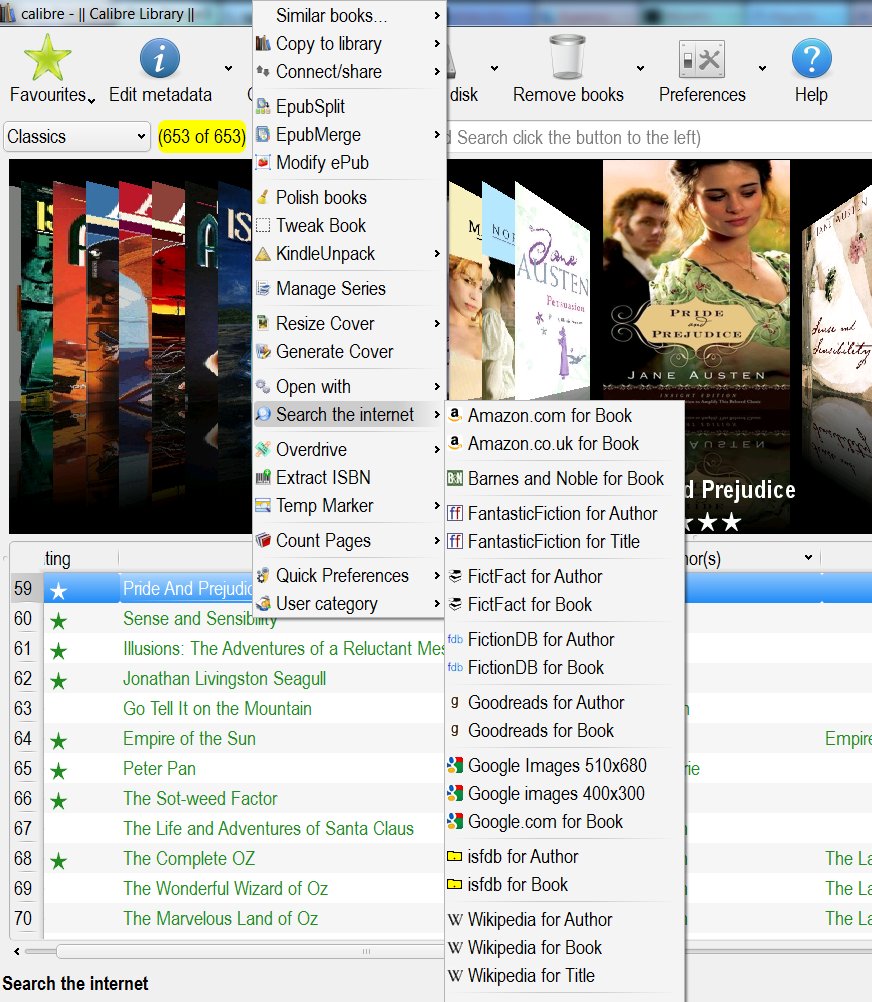
Task: Expand the Preferences dropdown arrow
Action: coord(762,68)
